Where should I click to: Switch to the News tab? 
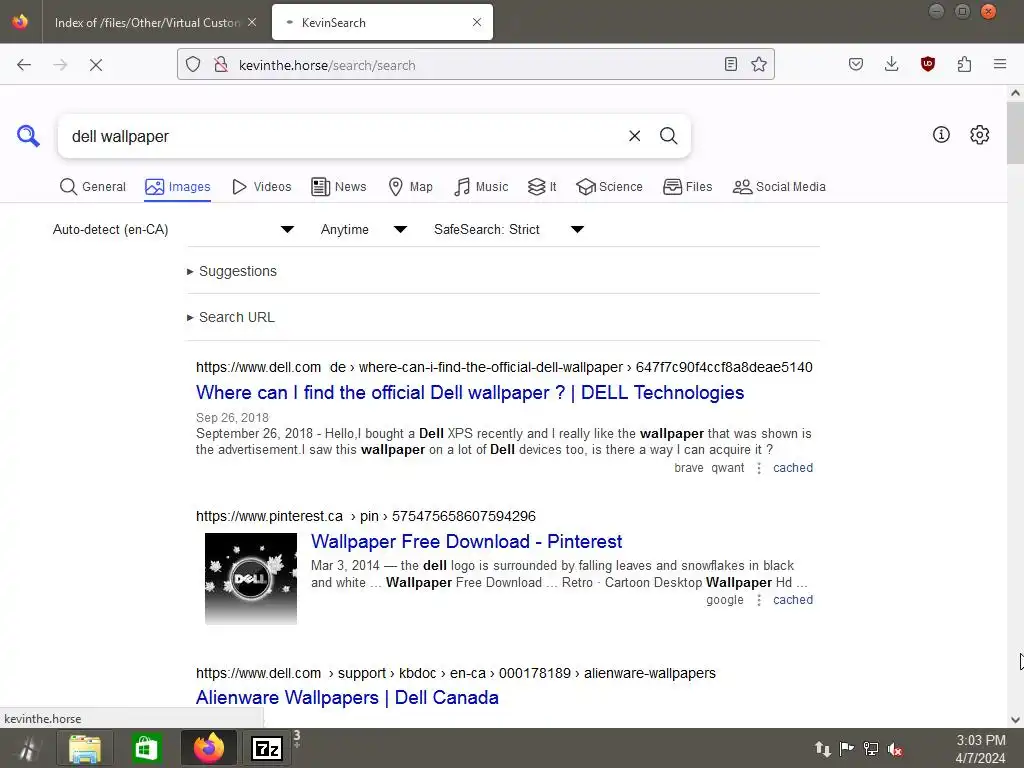pyautogui.click(x=339, y=187)
